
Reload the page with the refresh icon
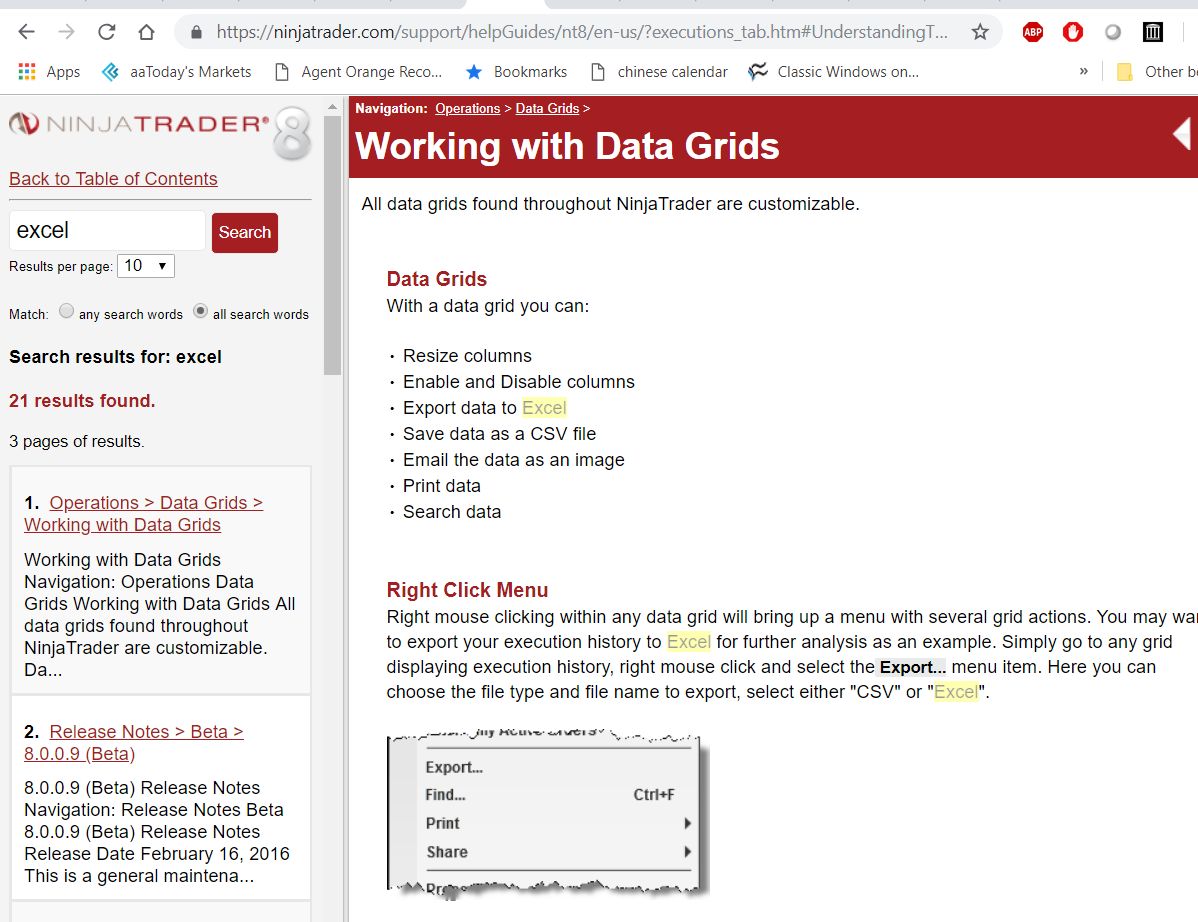pyautogui.click(x=106, y=32)
